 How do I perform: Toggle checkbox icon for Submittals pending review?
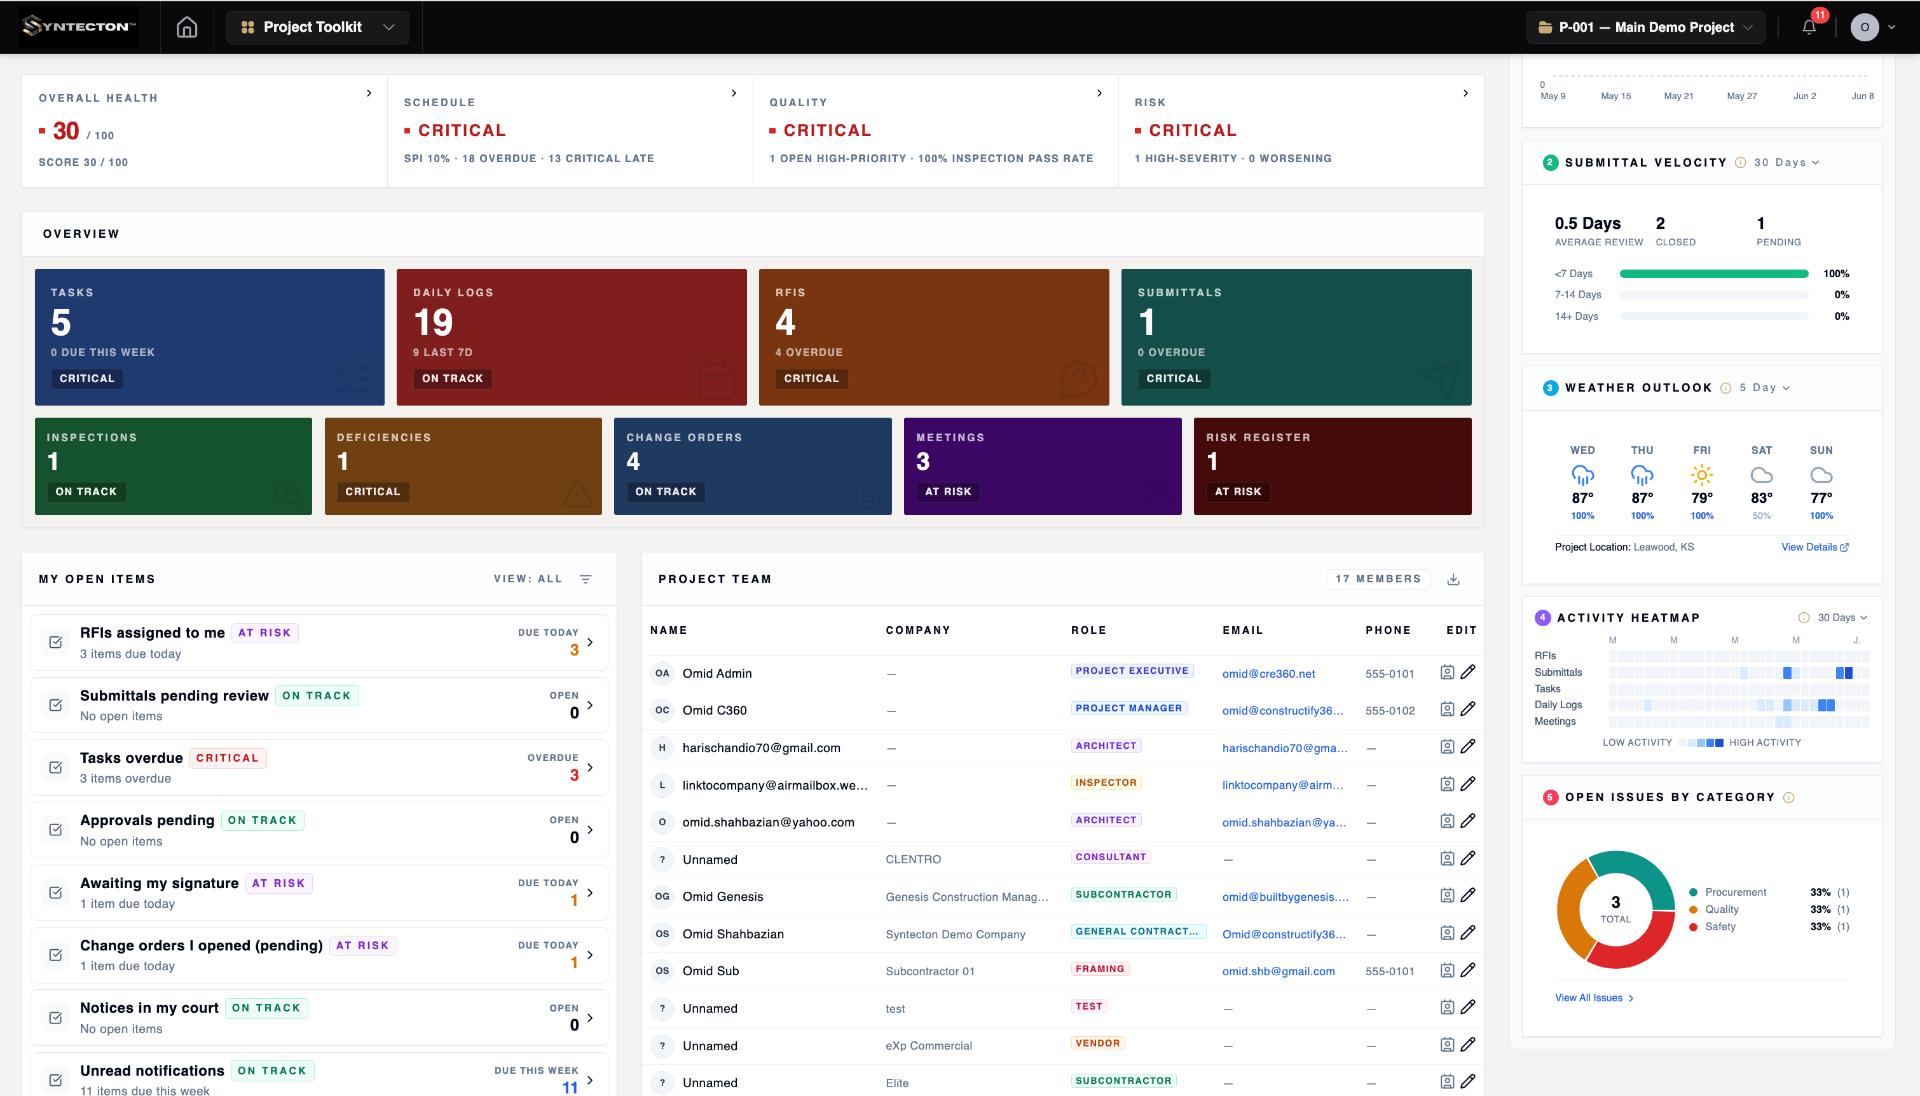tap(56, 705)
